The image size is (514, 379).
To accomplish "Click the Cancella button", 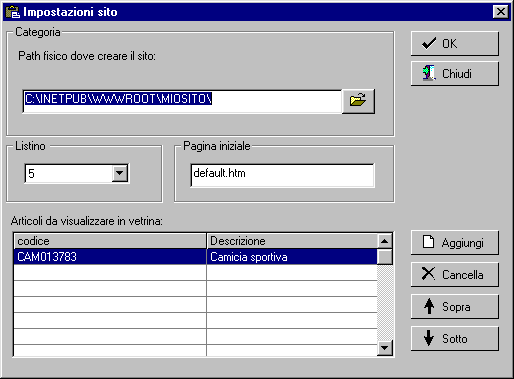I will [455, 274].
